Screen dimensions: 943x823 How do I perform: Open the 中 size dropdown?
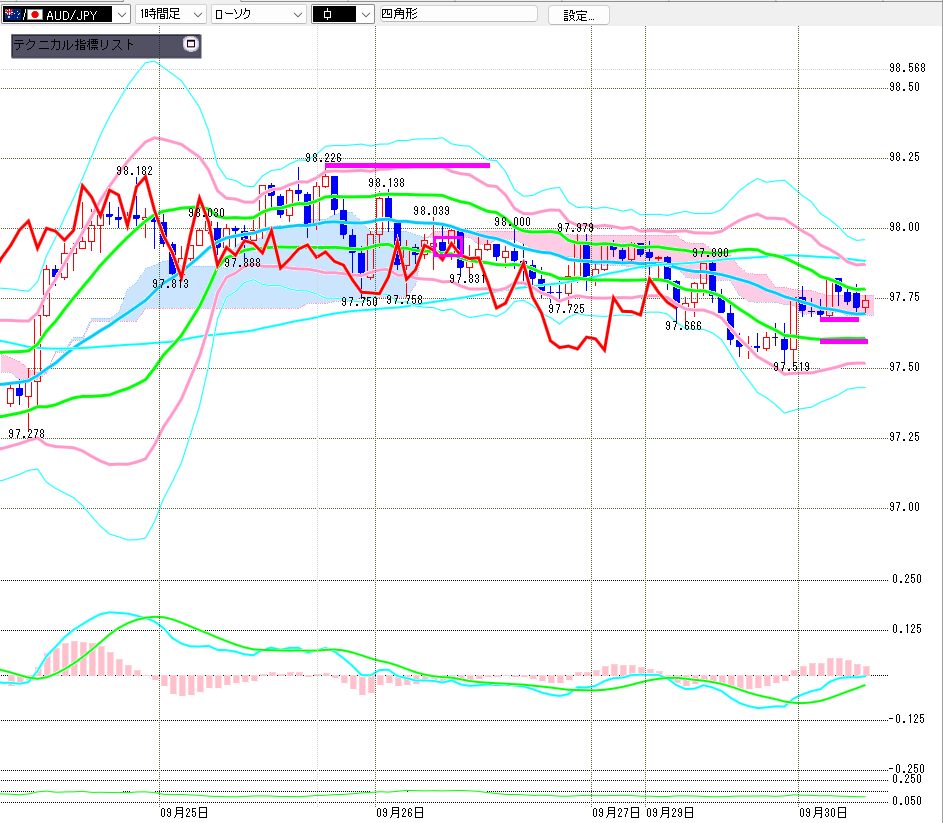364,15
